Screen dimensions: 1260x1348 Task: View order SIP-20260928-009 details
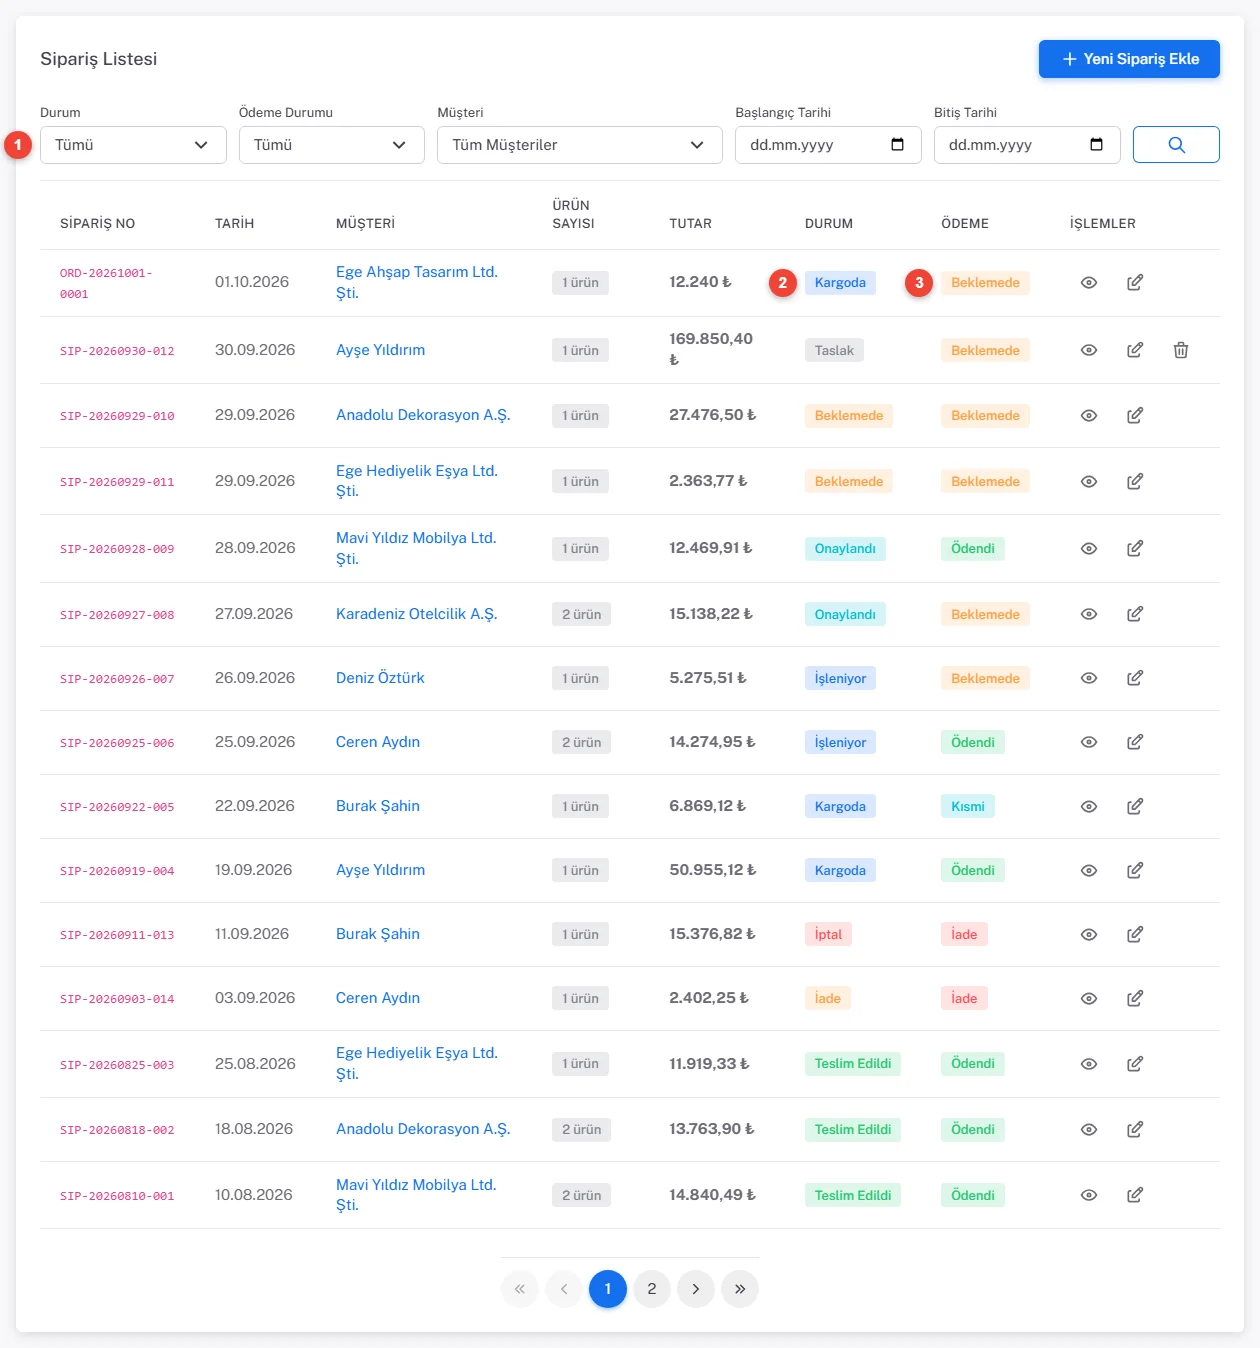(x=1089, y=549)
